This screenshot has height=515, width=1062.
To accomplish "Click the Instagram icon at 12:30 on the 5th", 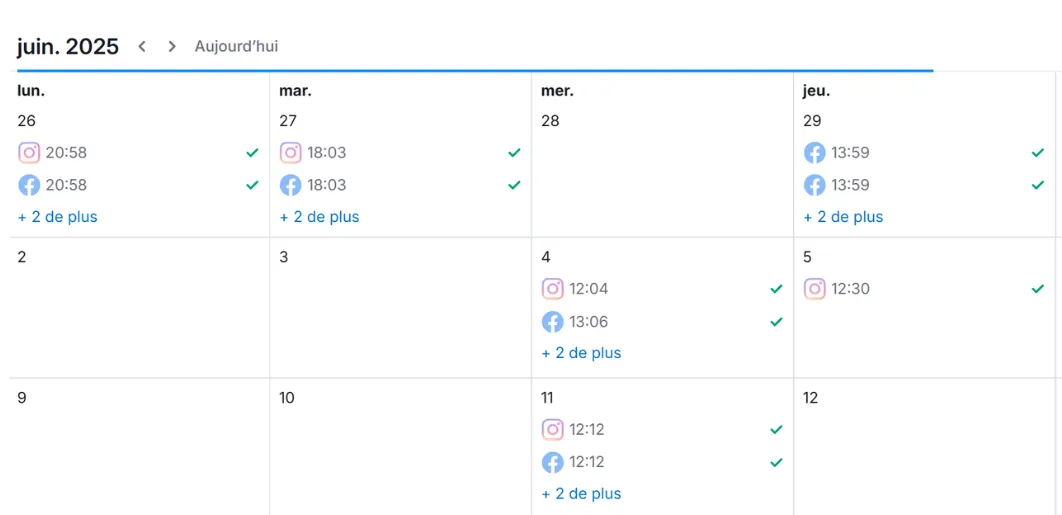I will (815, 289).
